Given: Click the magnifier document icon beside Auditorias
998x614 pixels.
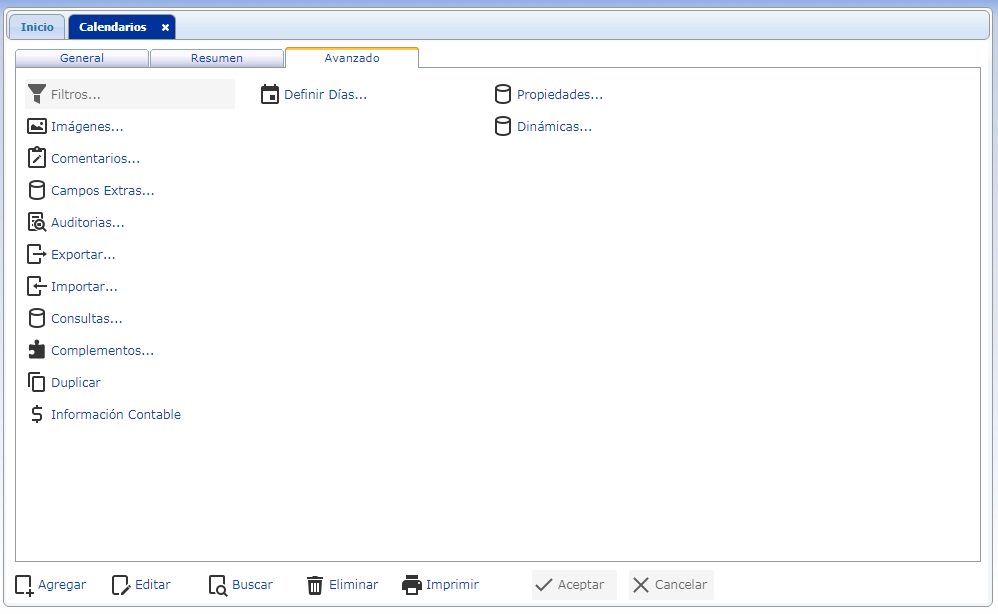Looking at the screenshot, I should 37,222.
